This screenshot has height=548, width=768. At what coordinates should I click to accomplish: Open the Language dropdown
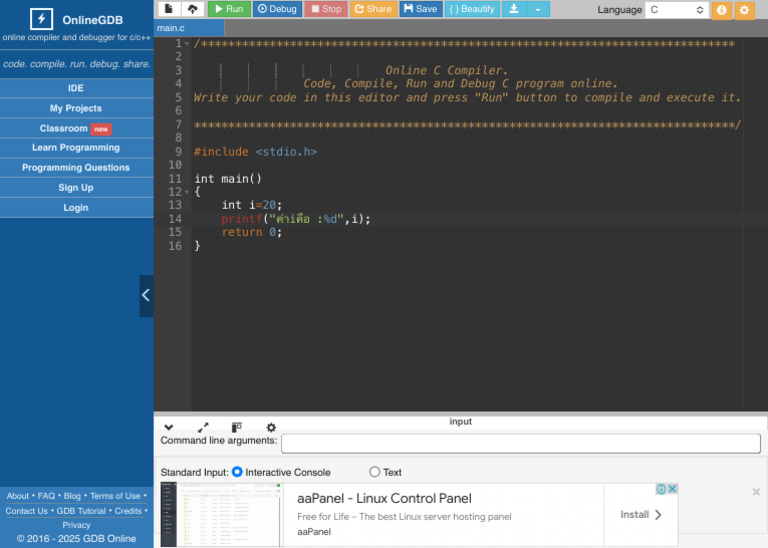pyautogui.click(x=676, y=10)
